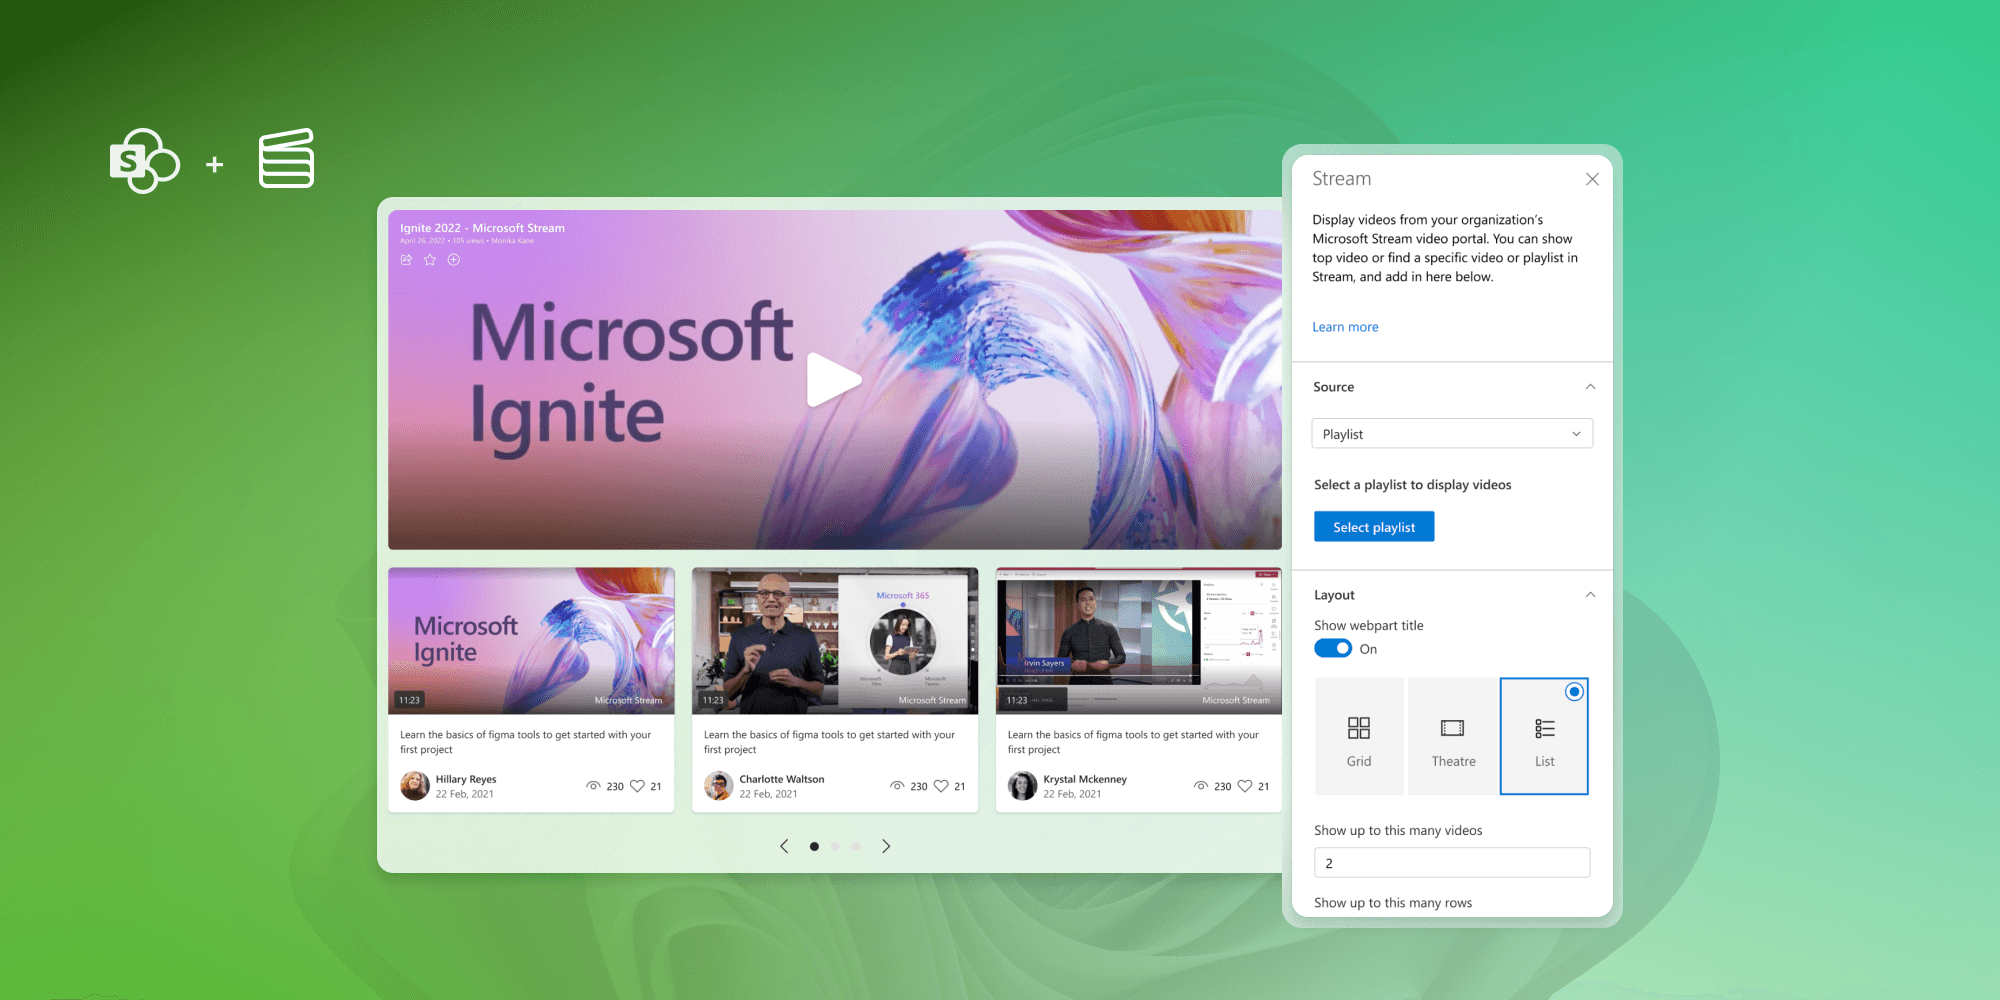Like the Charlotte Waltson video with heart icon
This screenshot has height=1000, width=2000.
[941, 786]
